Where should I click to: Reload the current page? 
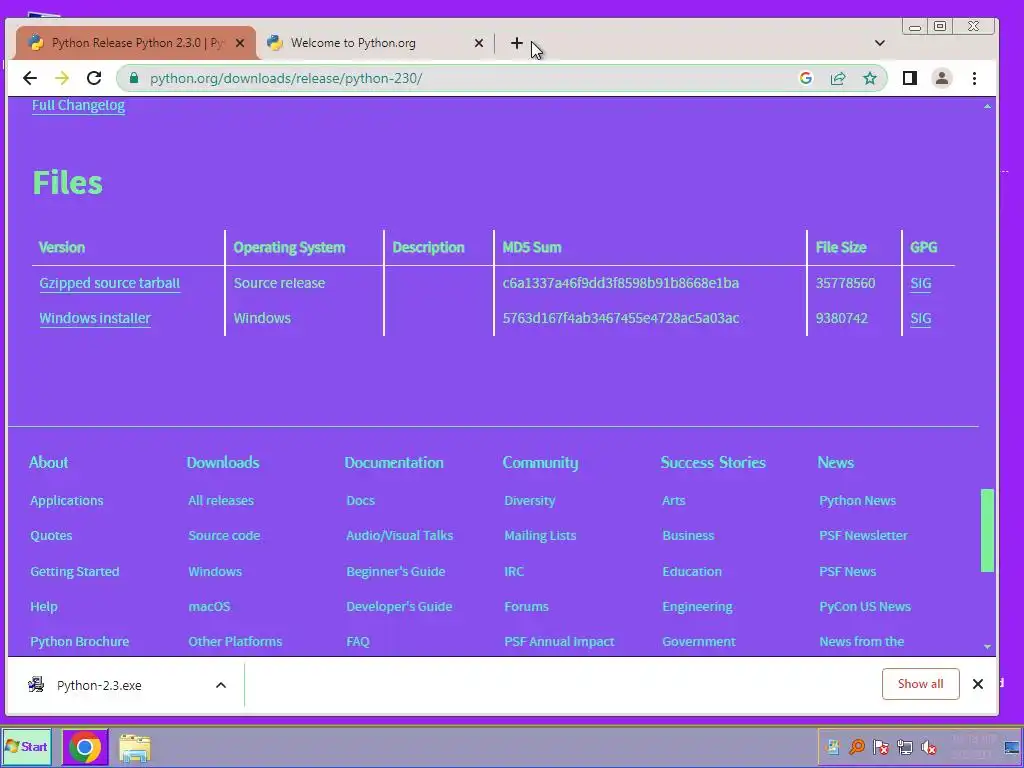pos(94,78)
